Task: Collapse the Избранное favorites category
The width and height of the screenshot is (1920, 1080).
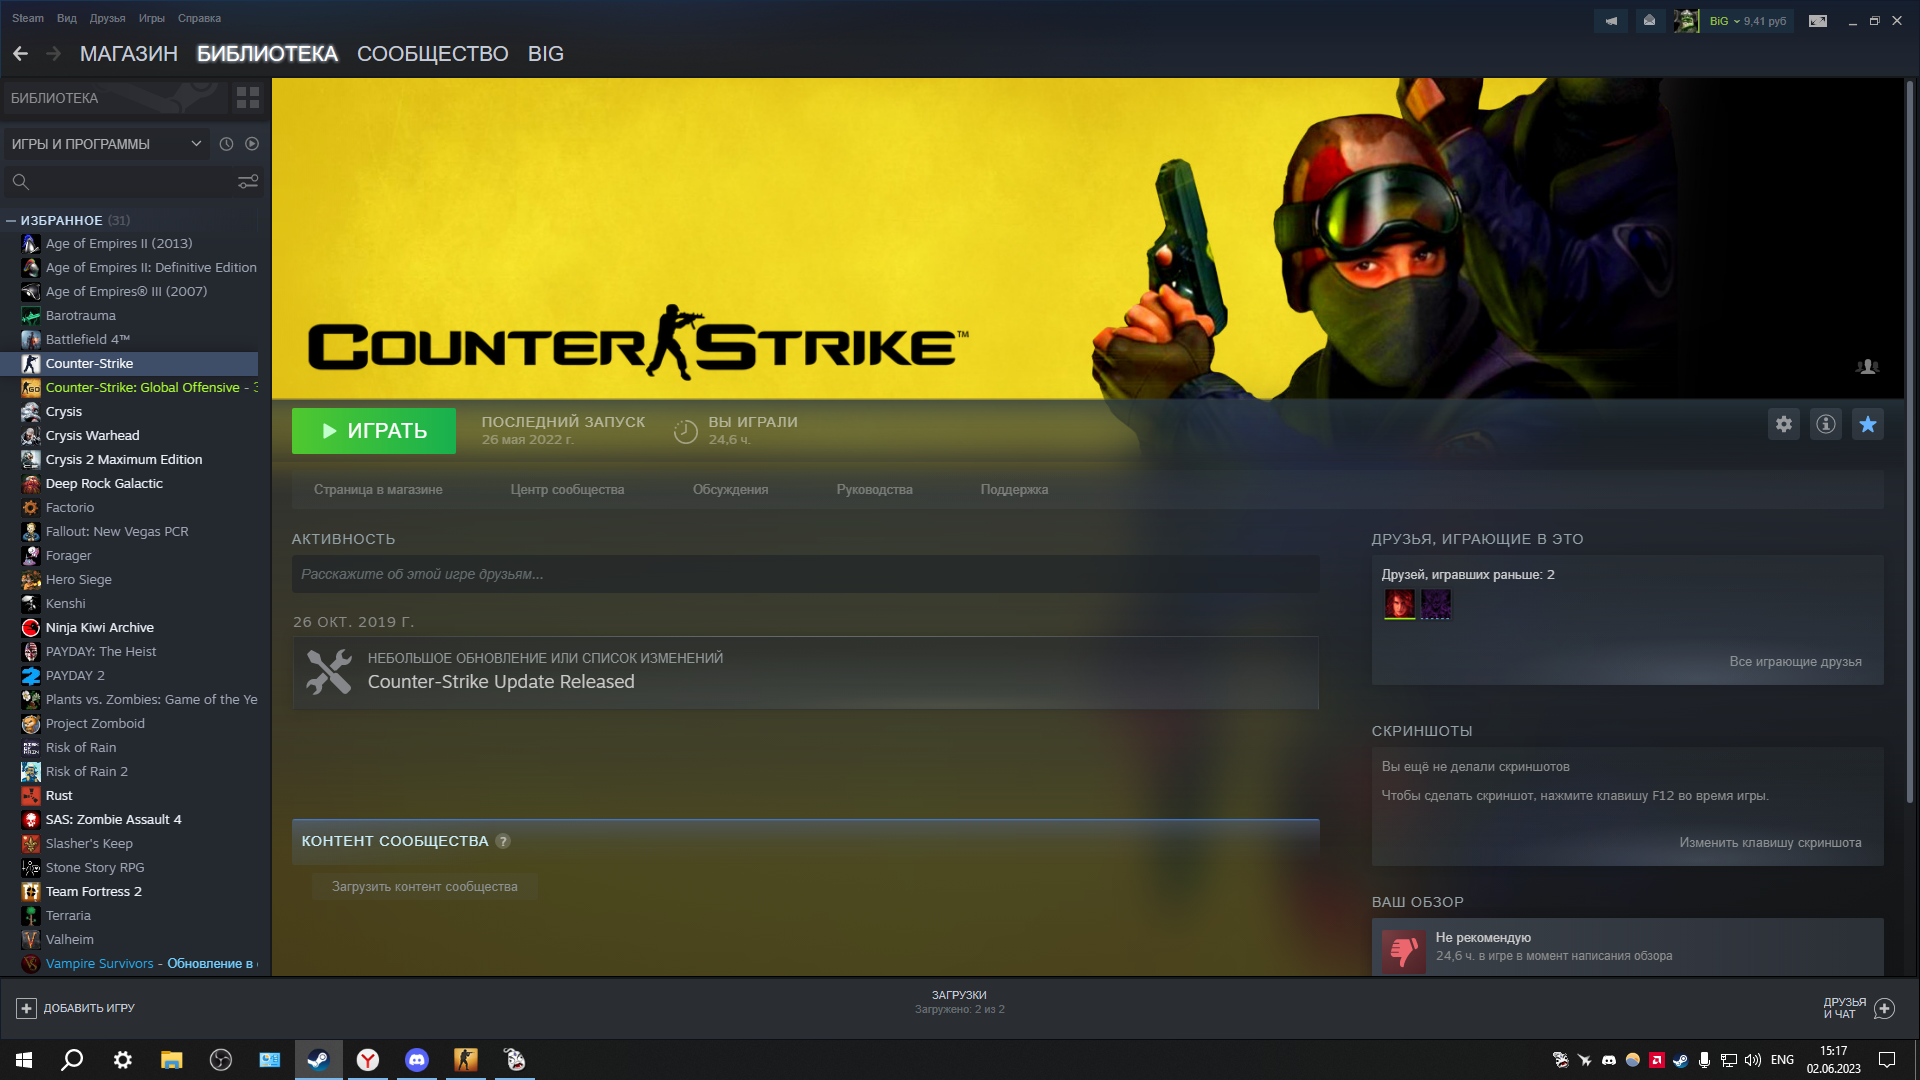Action: (x=11, y=220)
